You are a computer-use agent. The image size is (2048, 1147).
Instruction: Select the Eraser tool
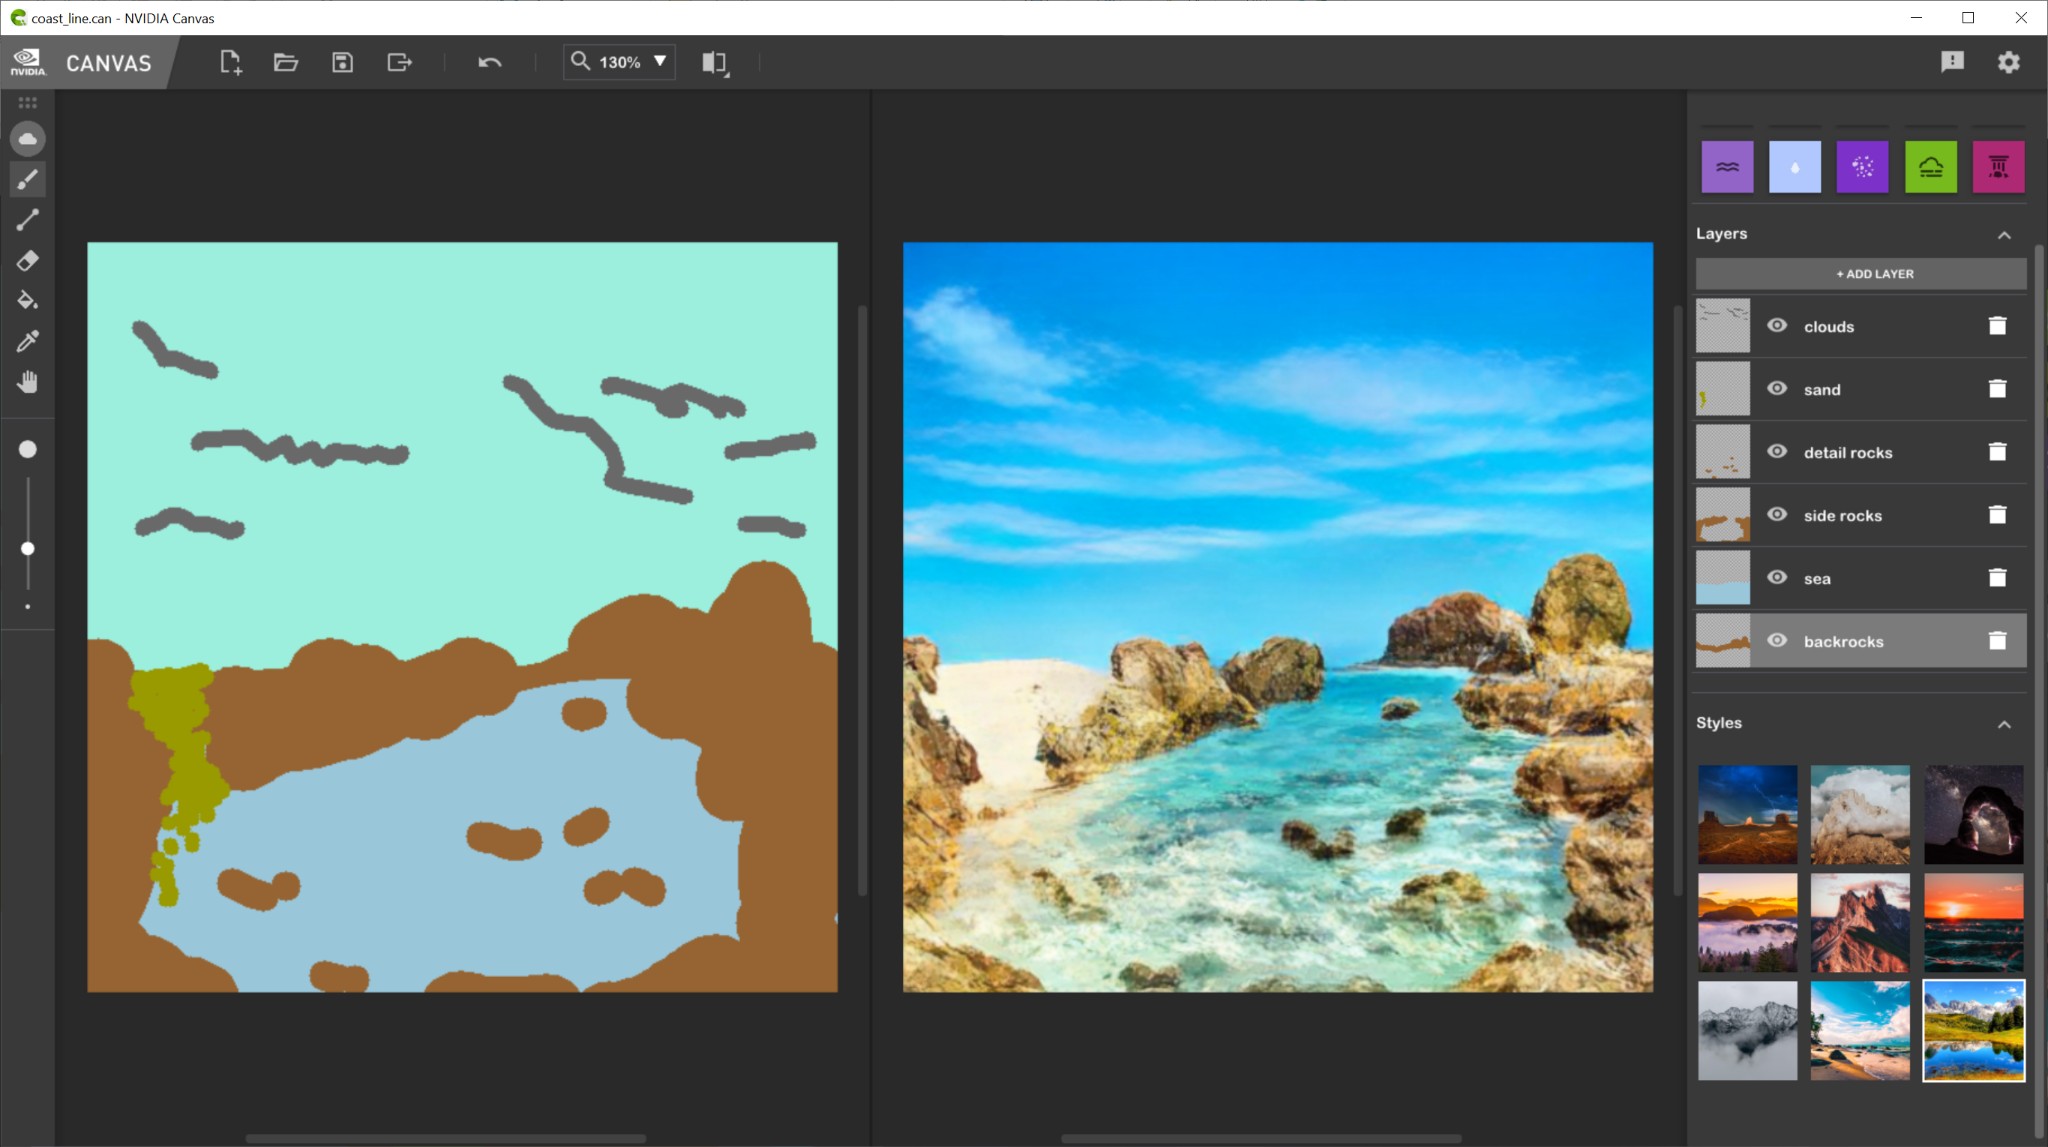click(x=27, y=261)
